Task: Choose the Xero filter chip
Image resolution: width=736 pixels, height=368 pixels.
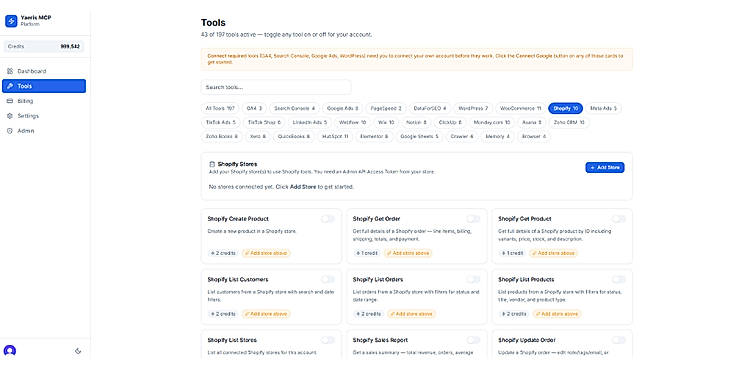Action: coord(258,137)
